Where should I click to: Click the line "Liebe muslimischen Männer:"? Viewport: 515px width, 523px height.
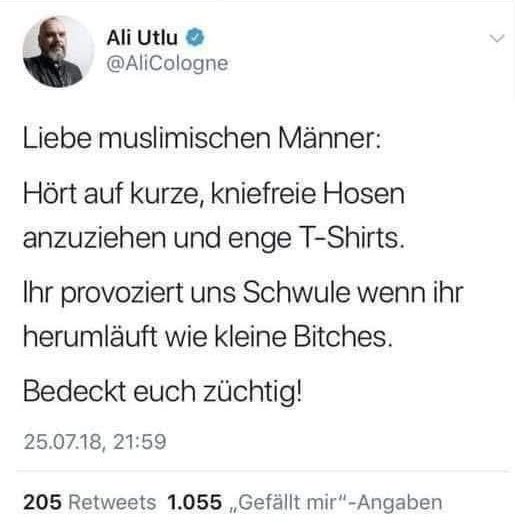click(x=202, y=138)
